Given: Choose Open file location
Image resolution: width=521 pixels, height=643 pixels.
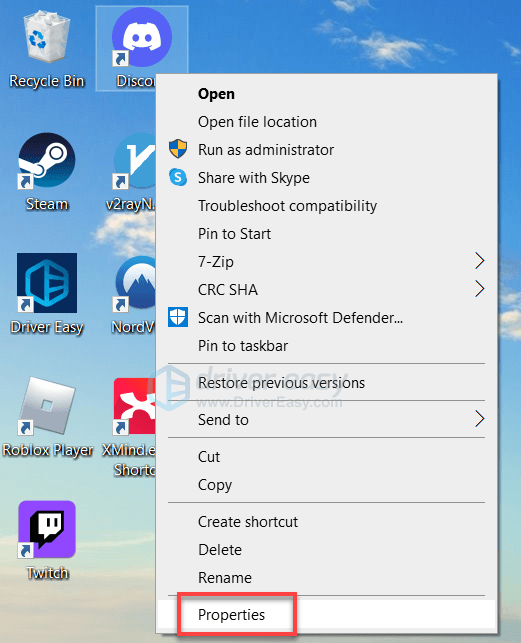Looking at the screenshot, I should click(x=327, y=122).
